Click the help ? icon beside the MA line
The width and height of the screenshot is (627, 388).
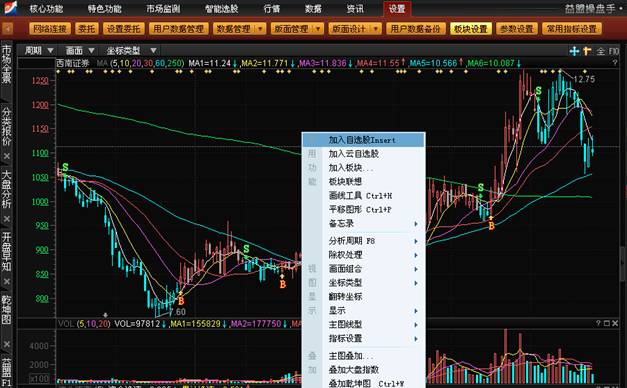click(615, 63)
